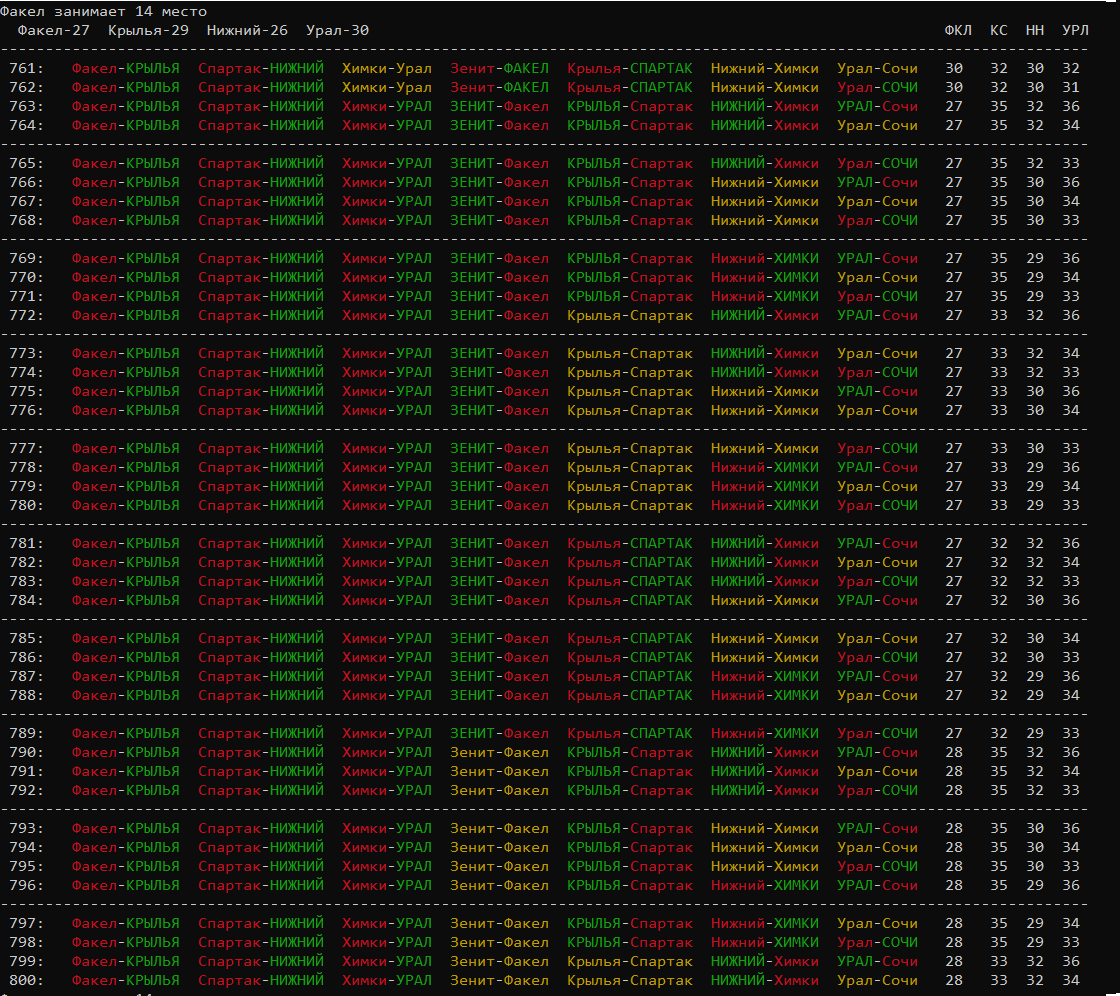1120x996 pixels.
Task: Click 'УРАЛ-Сочи' in row 766
Action: point(877,182)
